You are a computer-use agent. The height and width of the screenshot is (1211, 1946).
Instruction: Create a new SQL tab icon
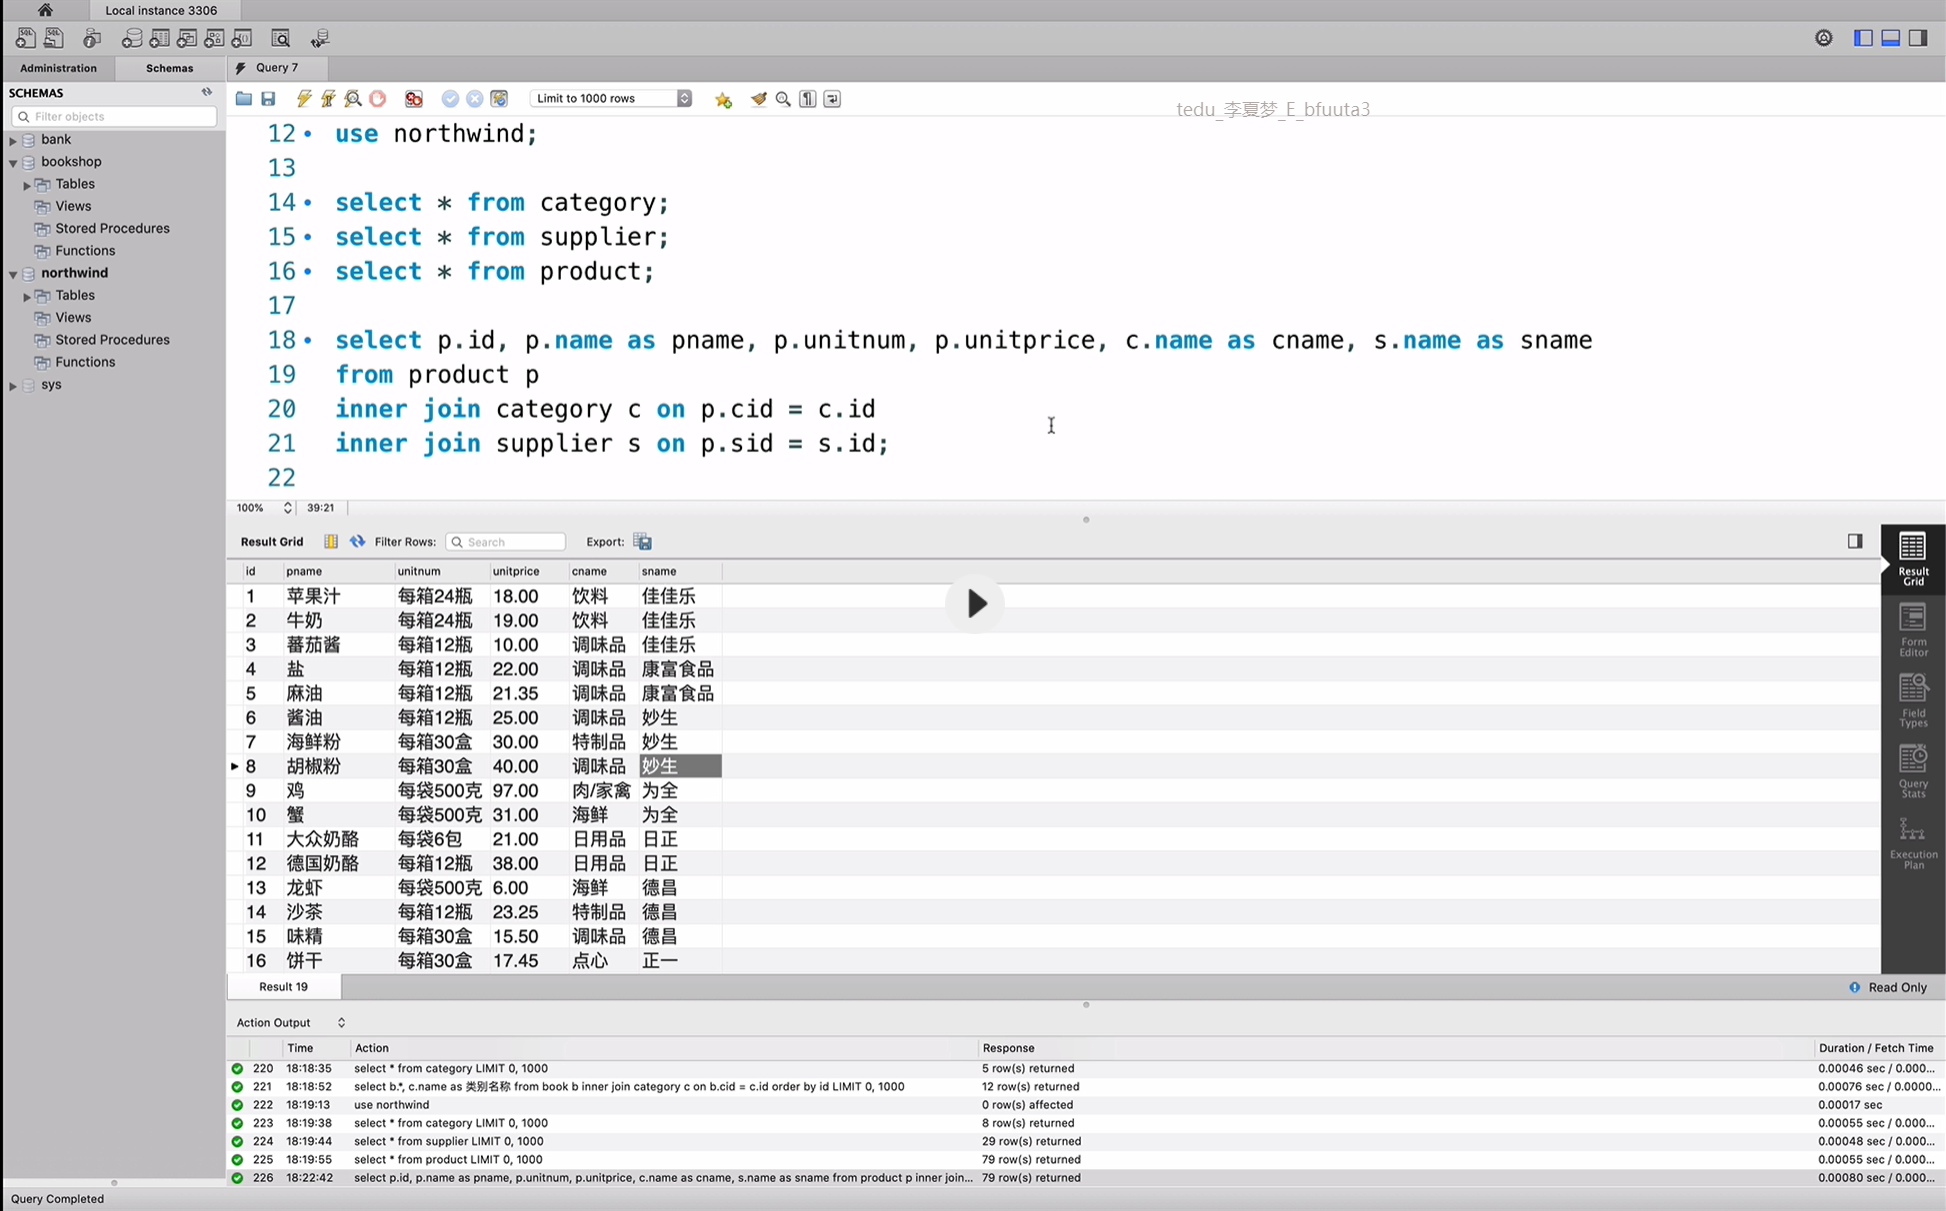coord(25,39)
